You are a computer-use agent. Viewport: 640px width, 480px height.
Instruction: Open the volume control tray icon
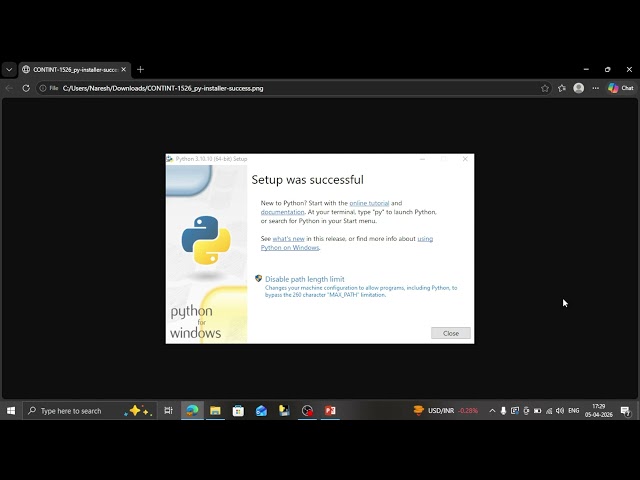560,411
